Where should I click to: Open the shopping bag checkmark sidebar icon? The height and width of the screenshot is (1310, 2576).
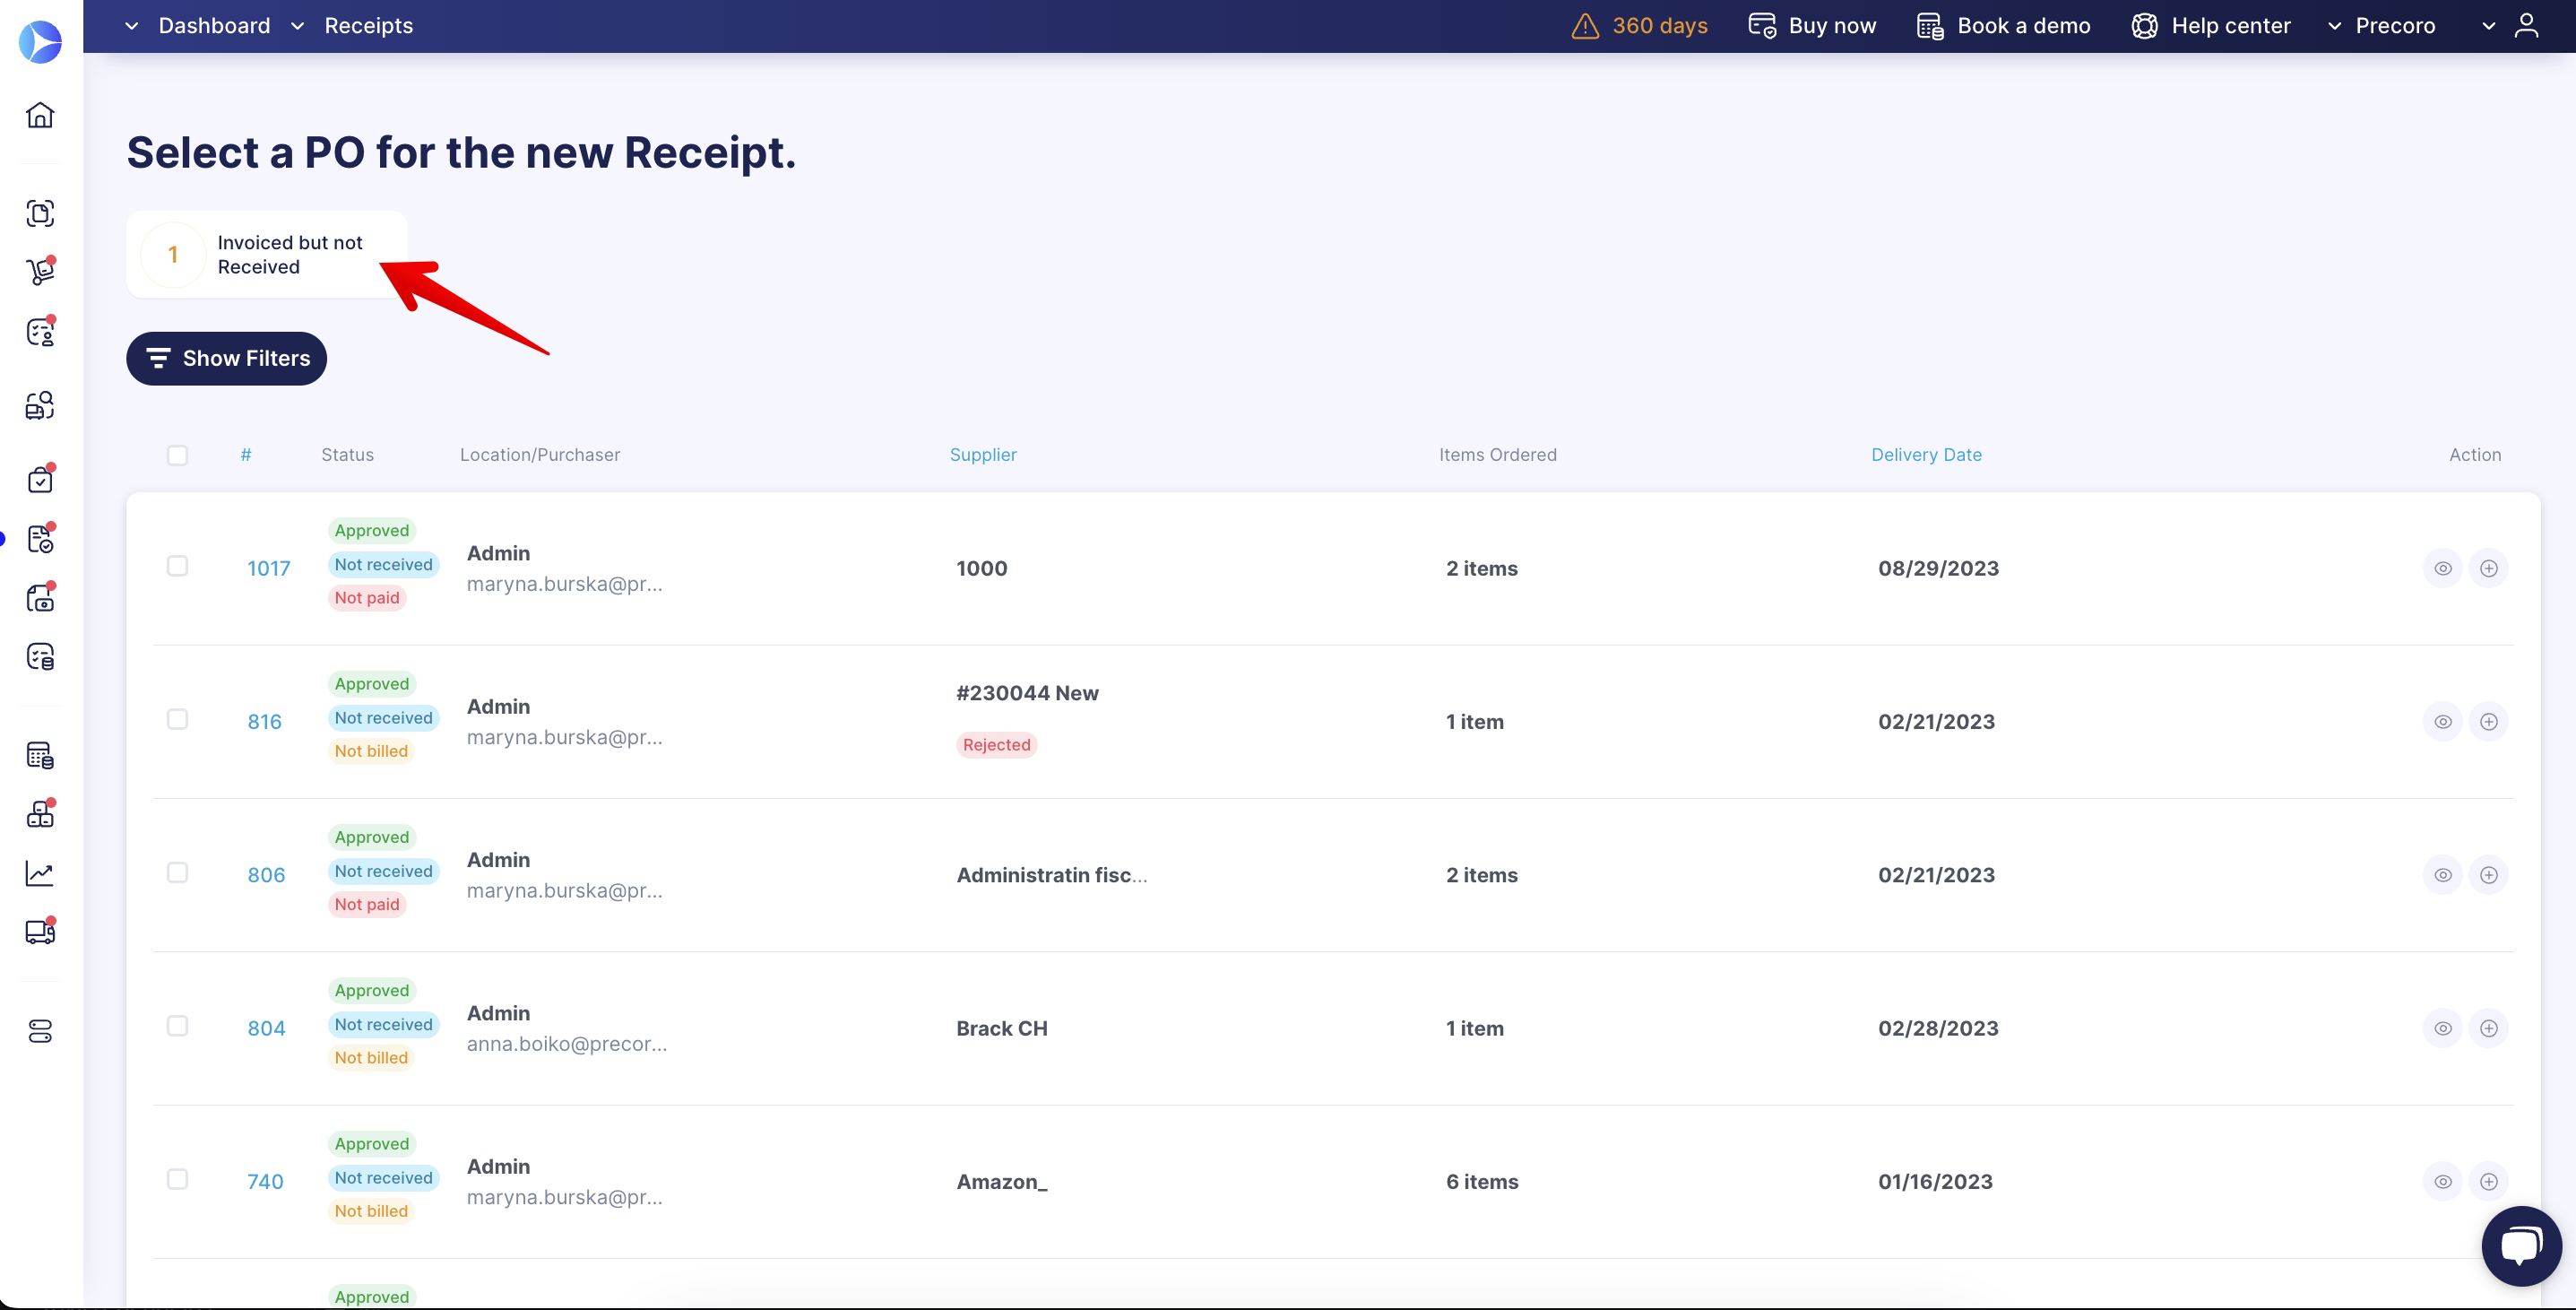(x=40, y=479)
